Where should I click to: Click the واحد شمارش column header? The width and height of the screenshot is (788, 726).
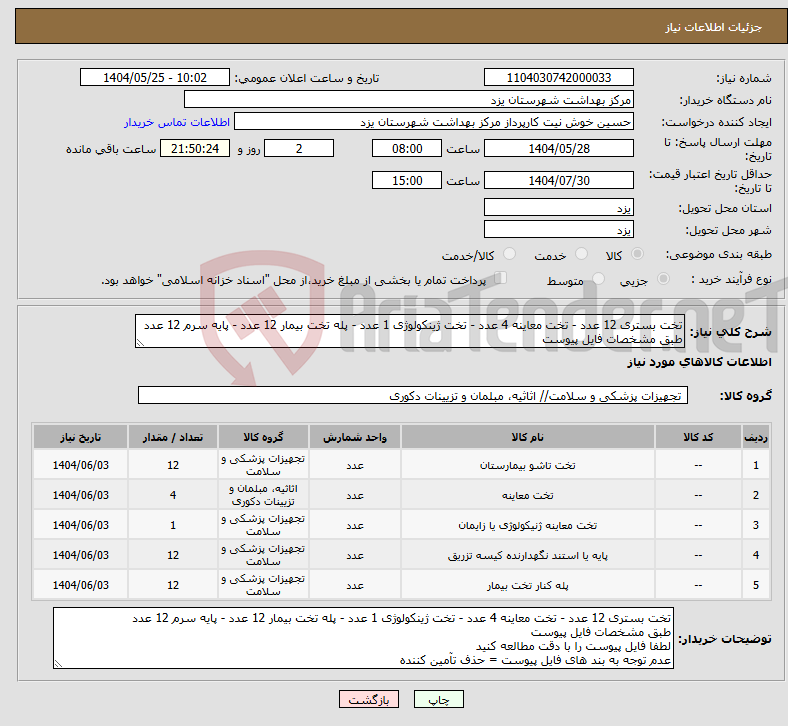click(355, 437)
